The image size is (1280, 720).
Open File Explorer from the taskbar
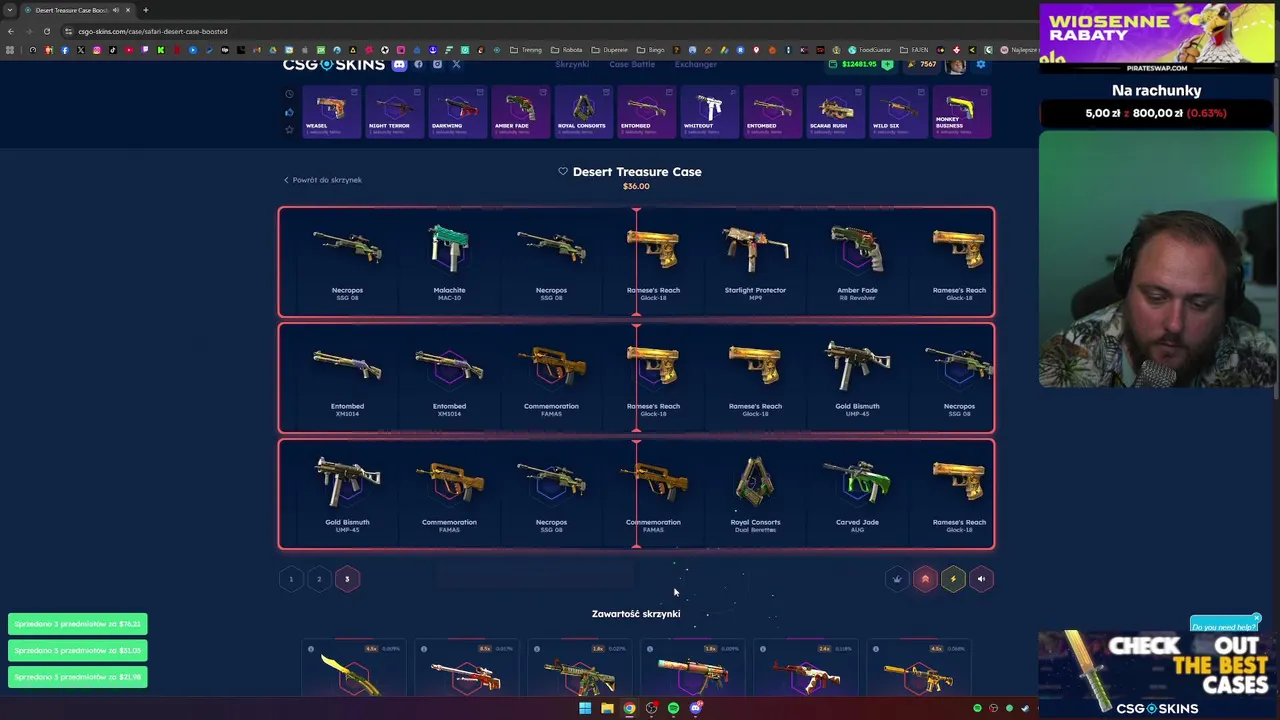607,708
